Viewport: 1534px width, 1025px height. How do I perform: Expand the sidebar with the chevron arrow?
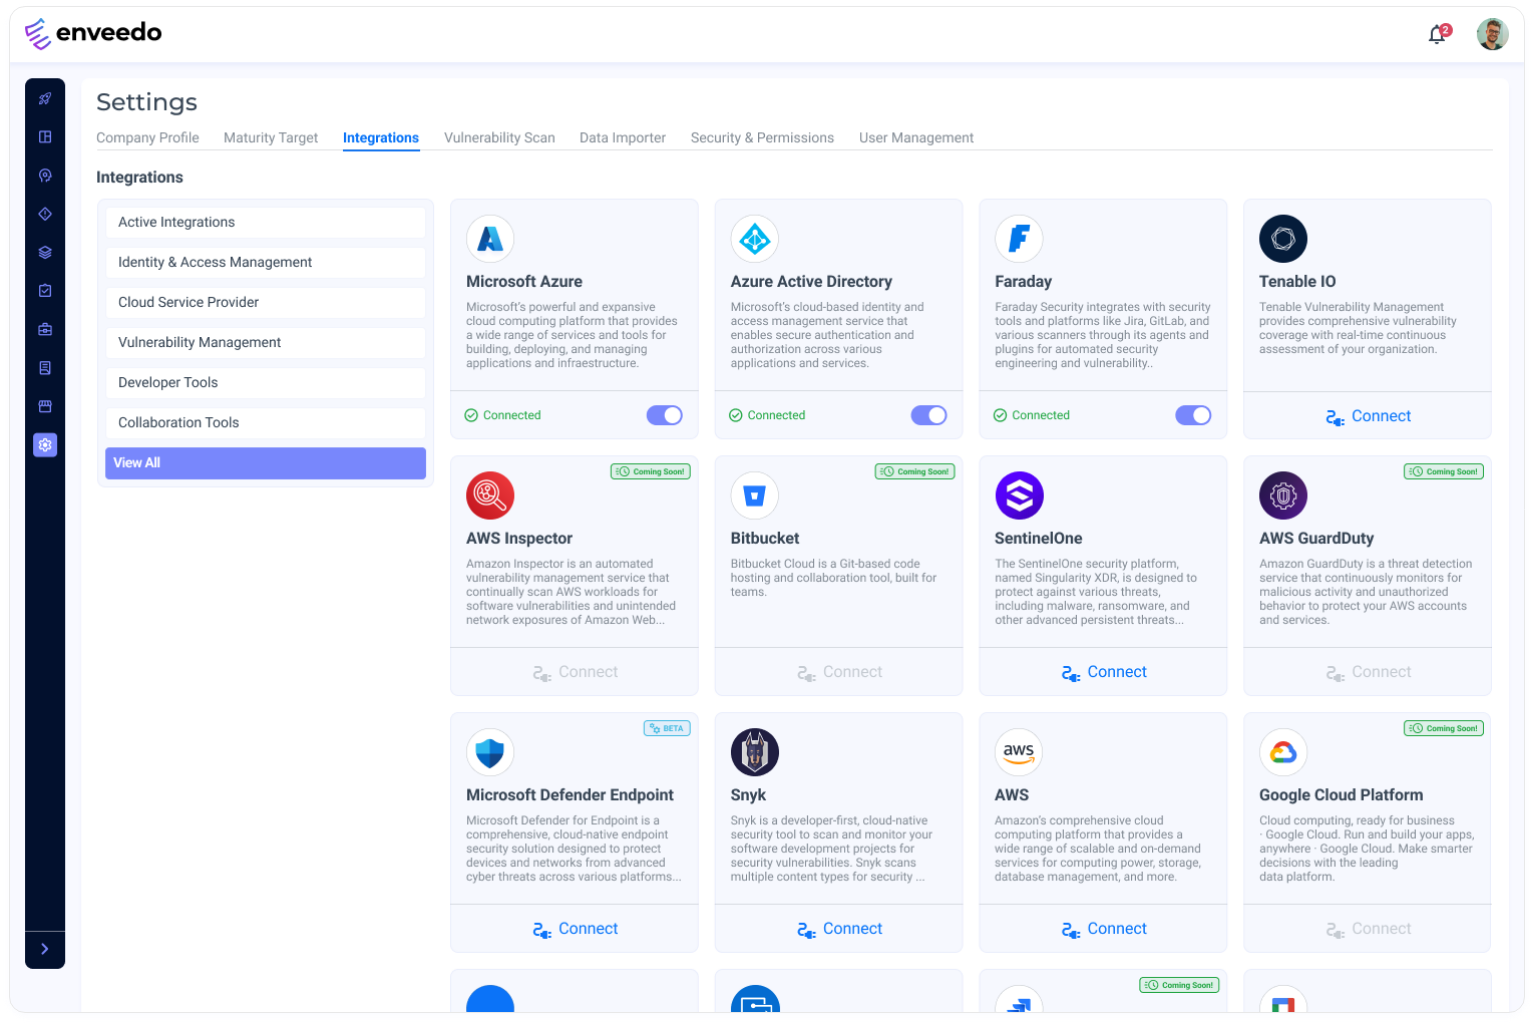45,949
